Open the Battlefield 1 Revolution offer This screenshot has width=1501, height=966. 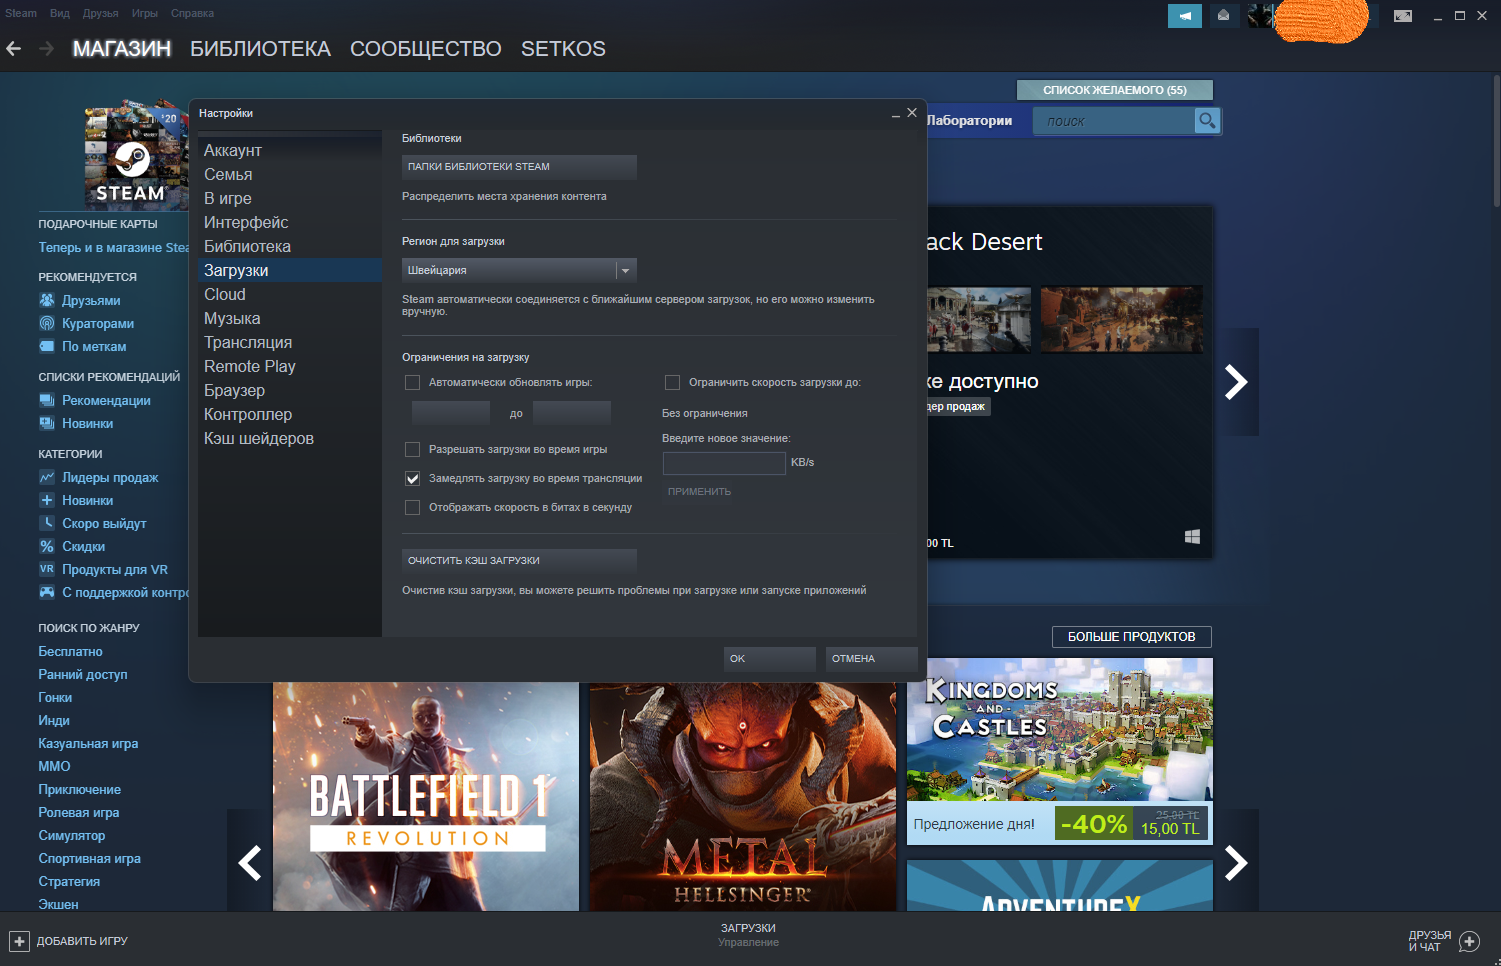(x=426, y=797)
